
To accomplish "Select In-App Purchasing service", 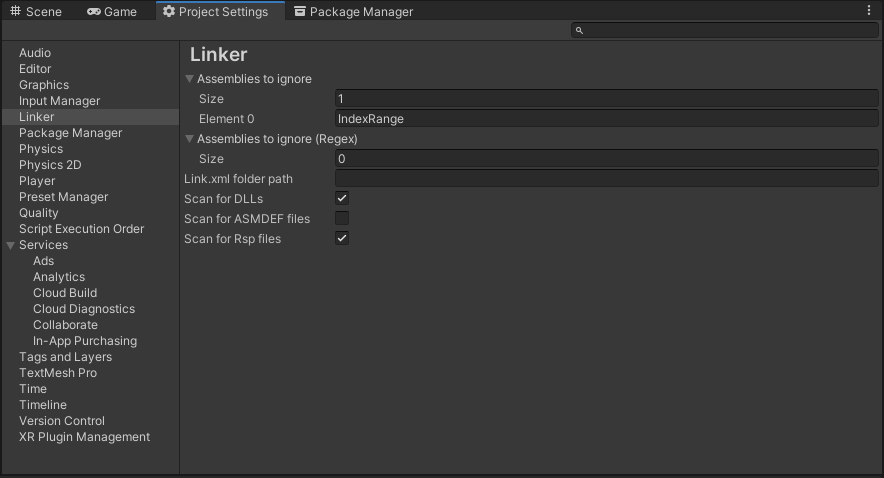I will [85, 341].
